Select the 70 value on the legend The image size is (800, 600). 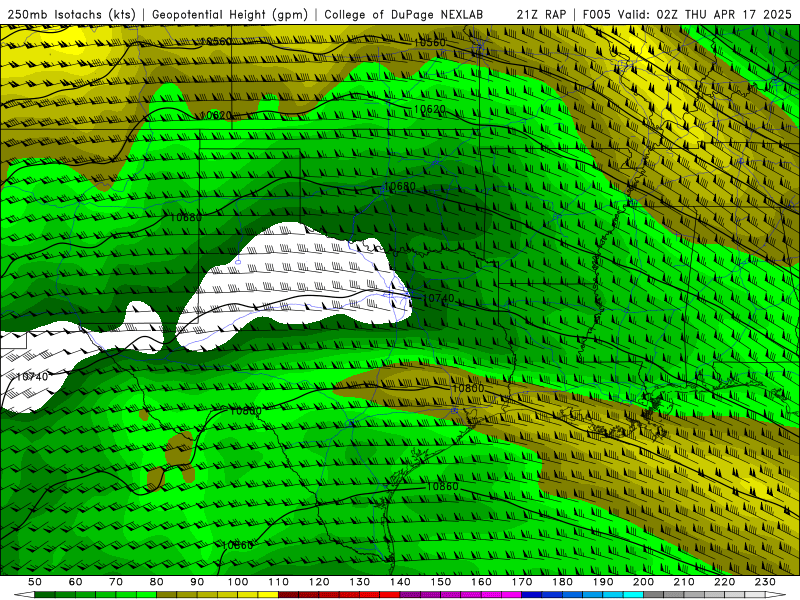(116, 582)
